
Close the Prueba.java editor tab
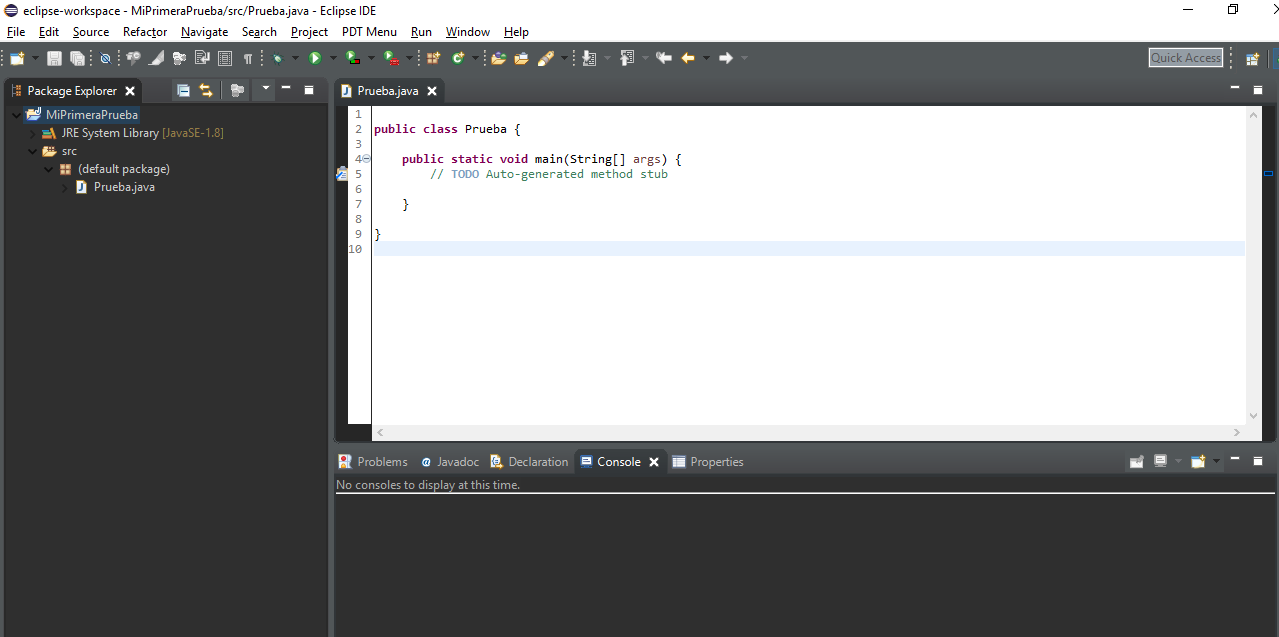point(432,91)
